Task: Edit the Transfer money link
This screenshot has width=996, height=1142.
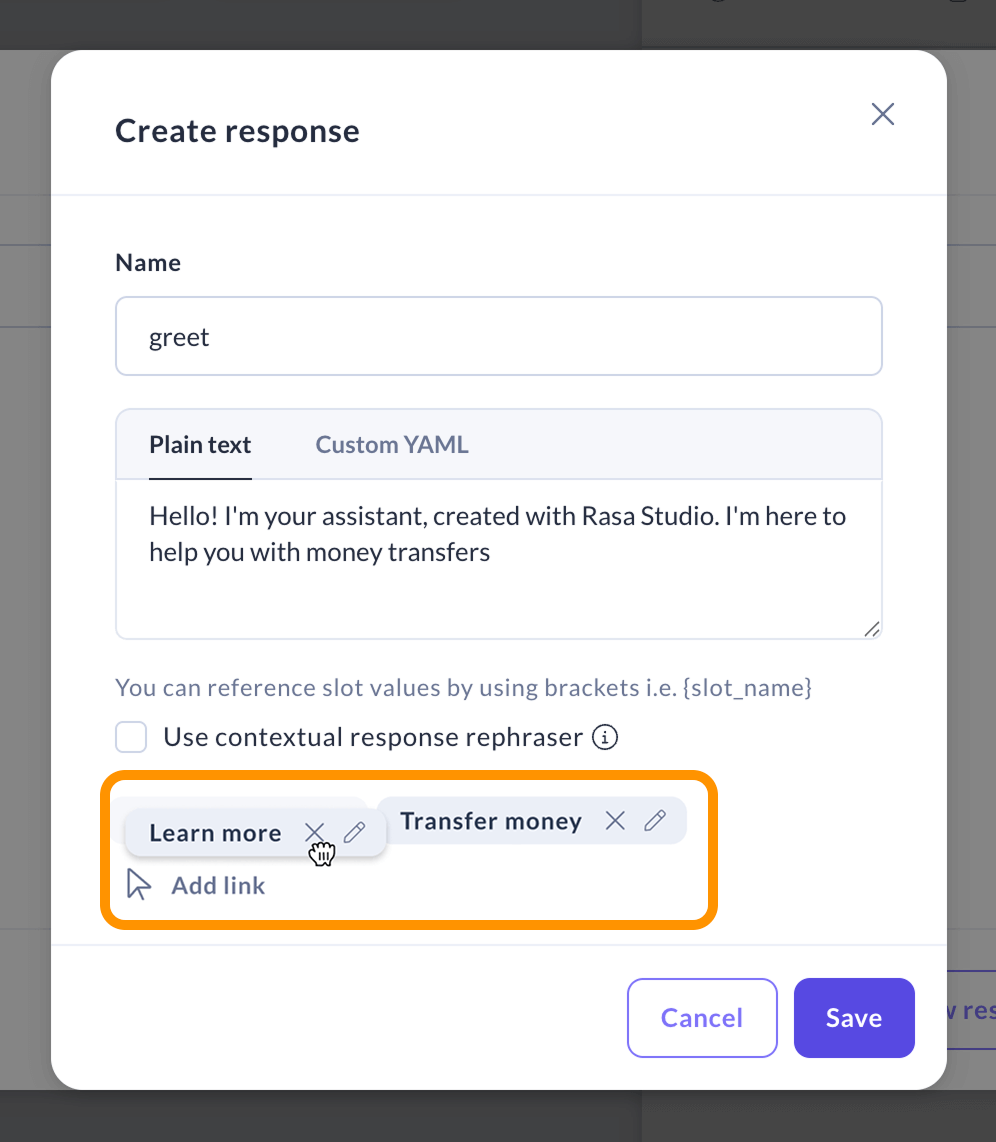Action: pyautogui.click(x=655, y=821)
